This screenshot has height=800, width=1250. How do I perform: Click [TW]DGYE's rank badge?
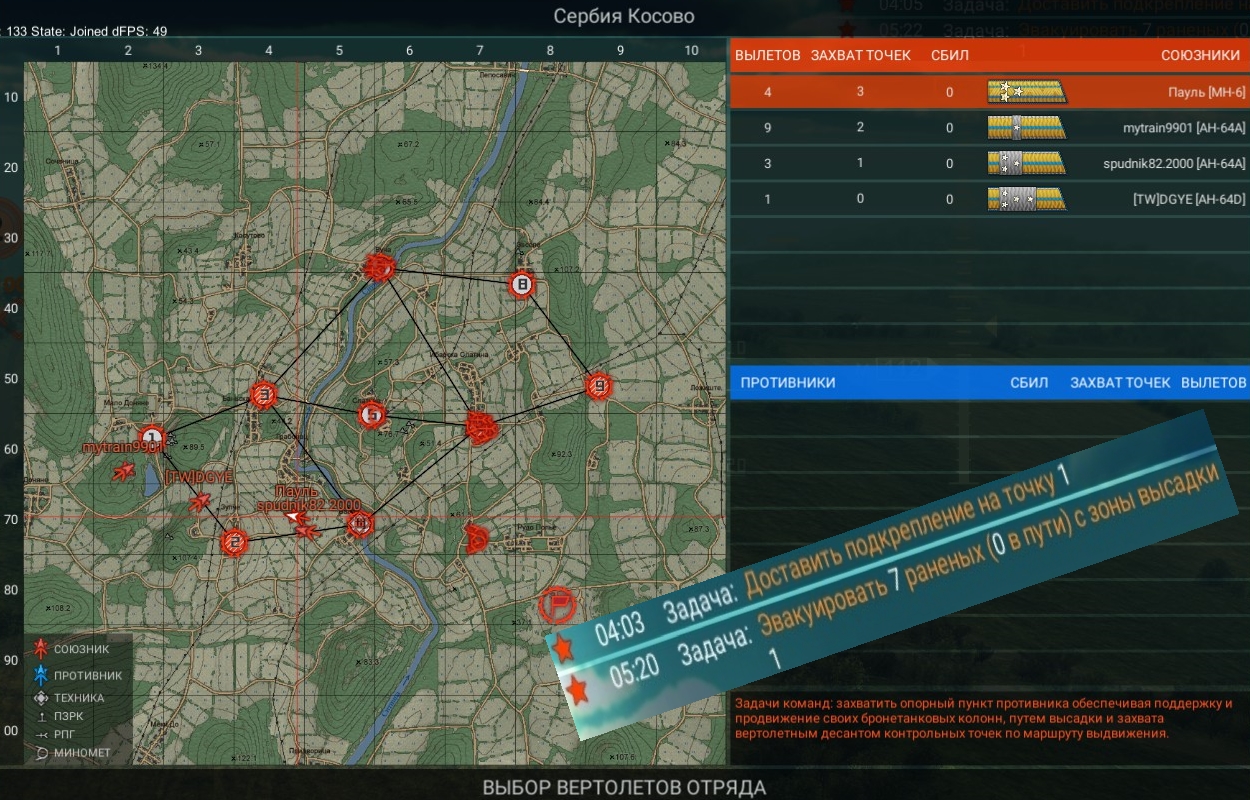(x=1026, y=199)
